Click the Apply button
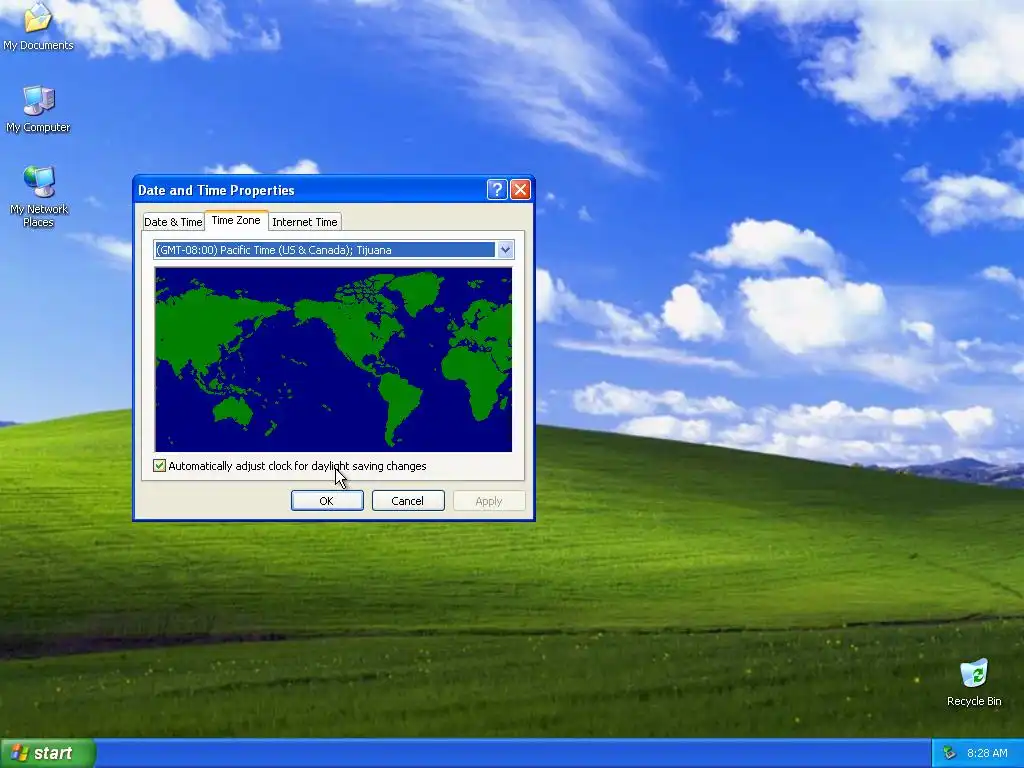 [x=489, y=501]
